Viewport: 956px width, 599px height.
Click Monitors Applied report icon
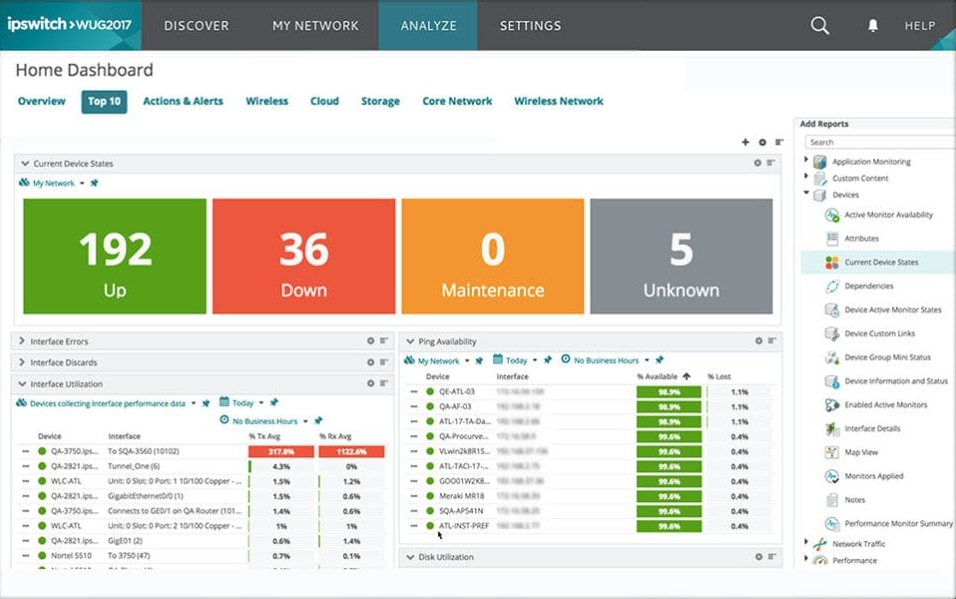(832, 476)
